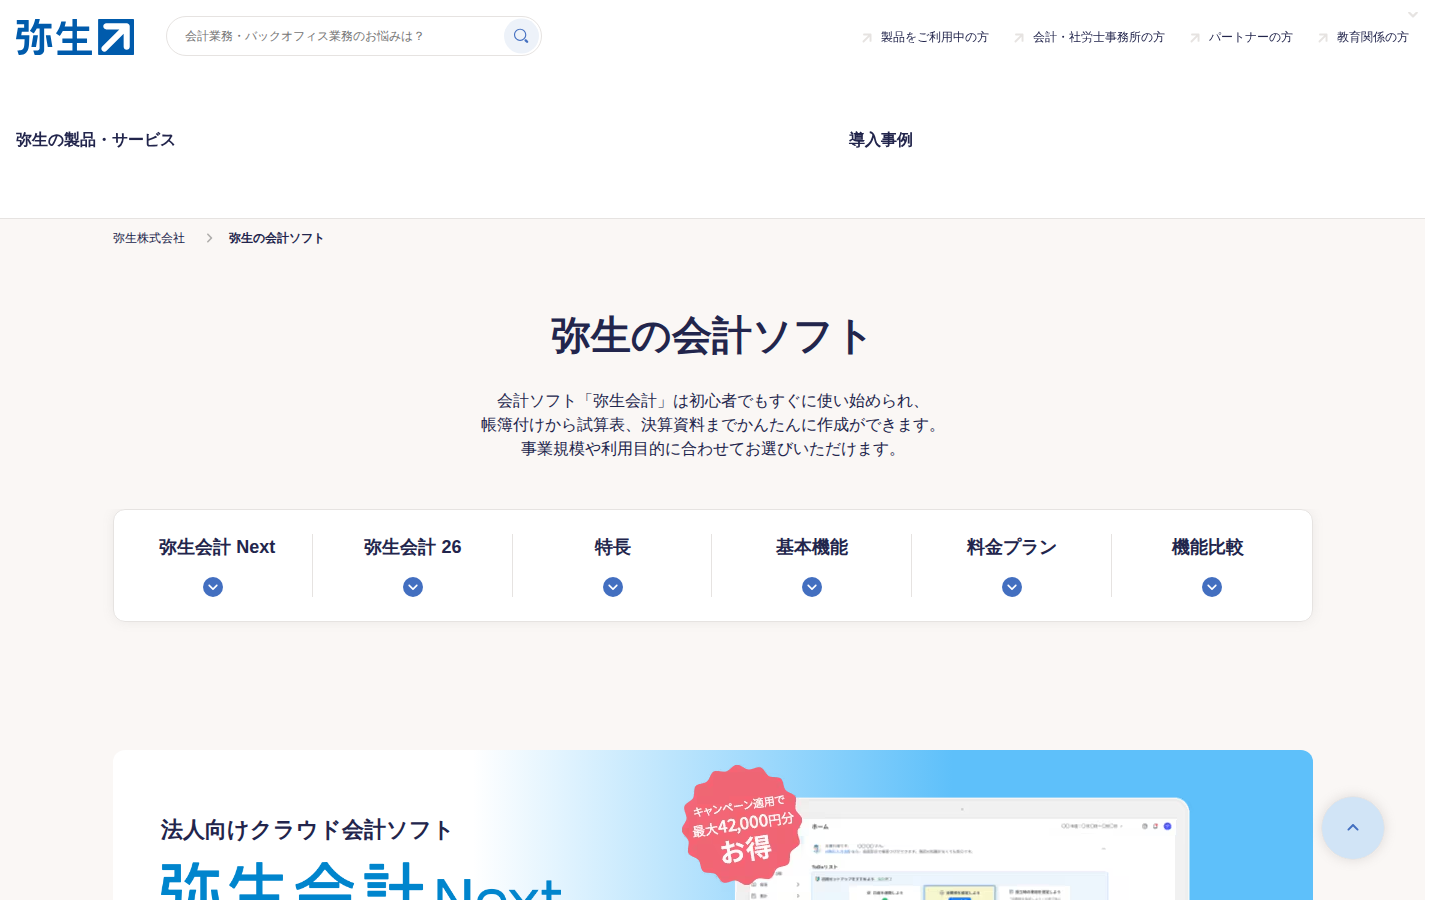
Task: Click down chevron under 弥生会計 Next
Action: [213, 587]
